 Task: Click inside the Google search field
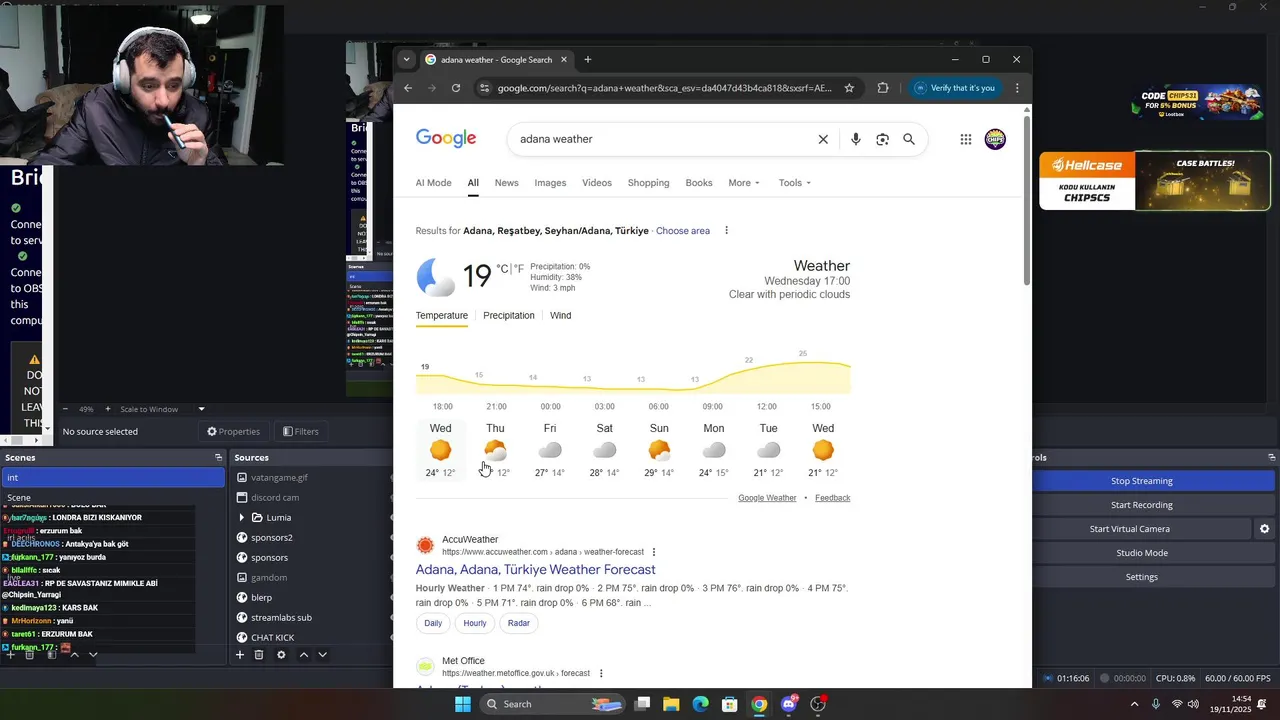[x=660, y=139]
